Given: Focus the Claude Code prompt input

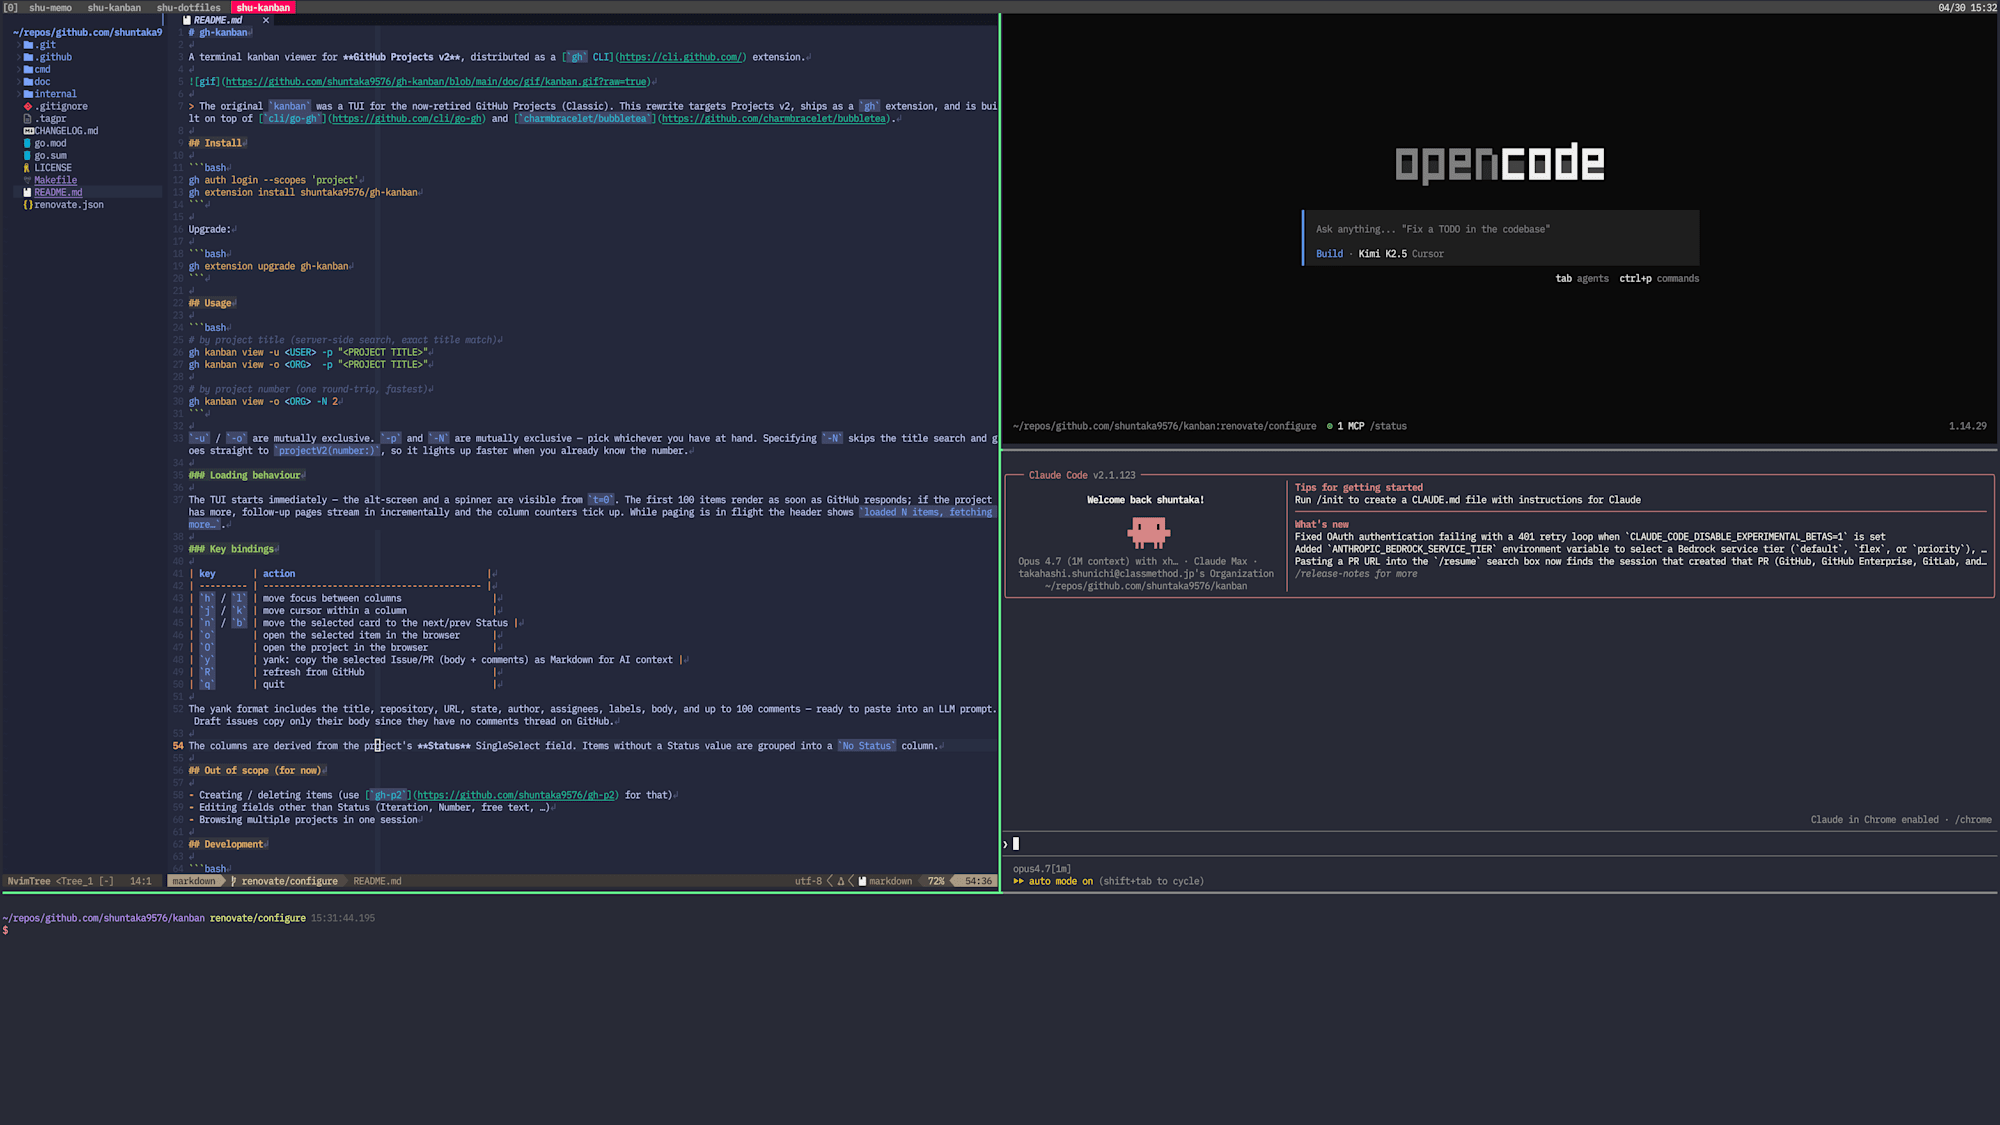Looking at the screenshot, I should [x=1499, y=844].
